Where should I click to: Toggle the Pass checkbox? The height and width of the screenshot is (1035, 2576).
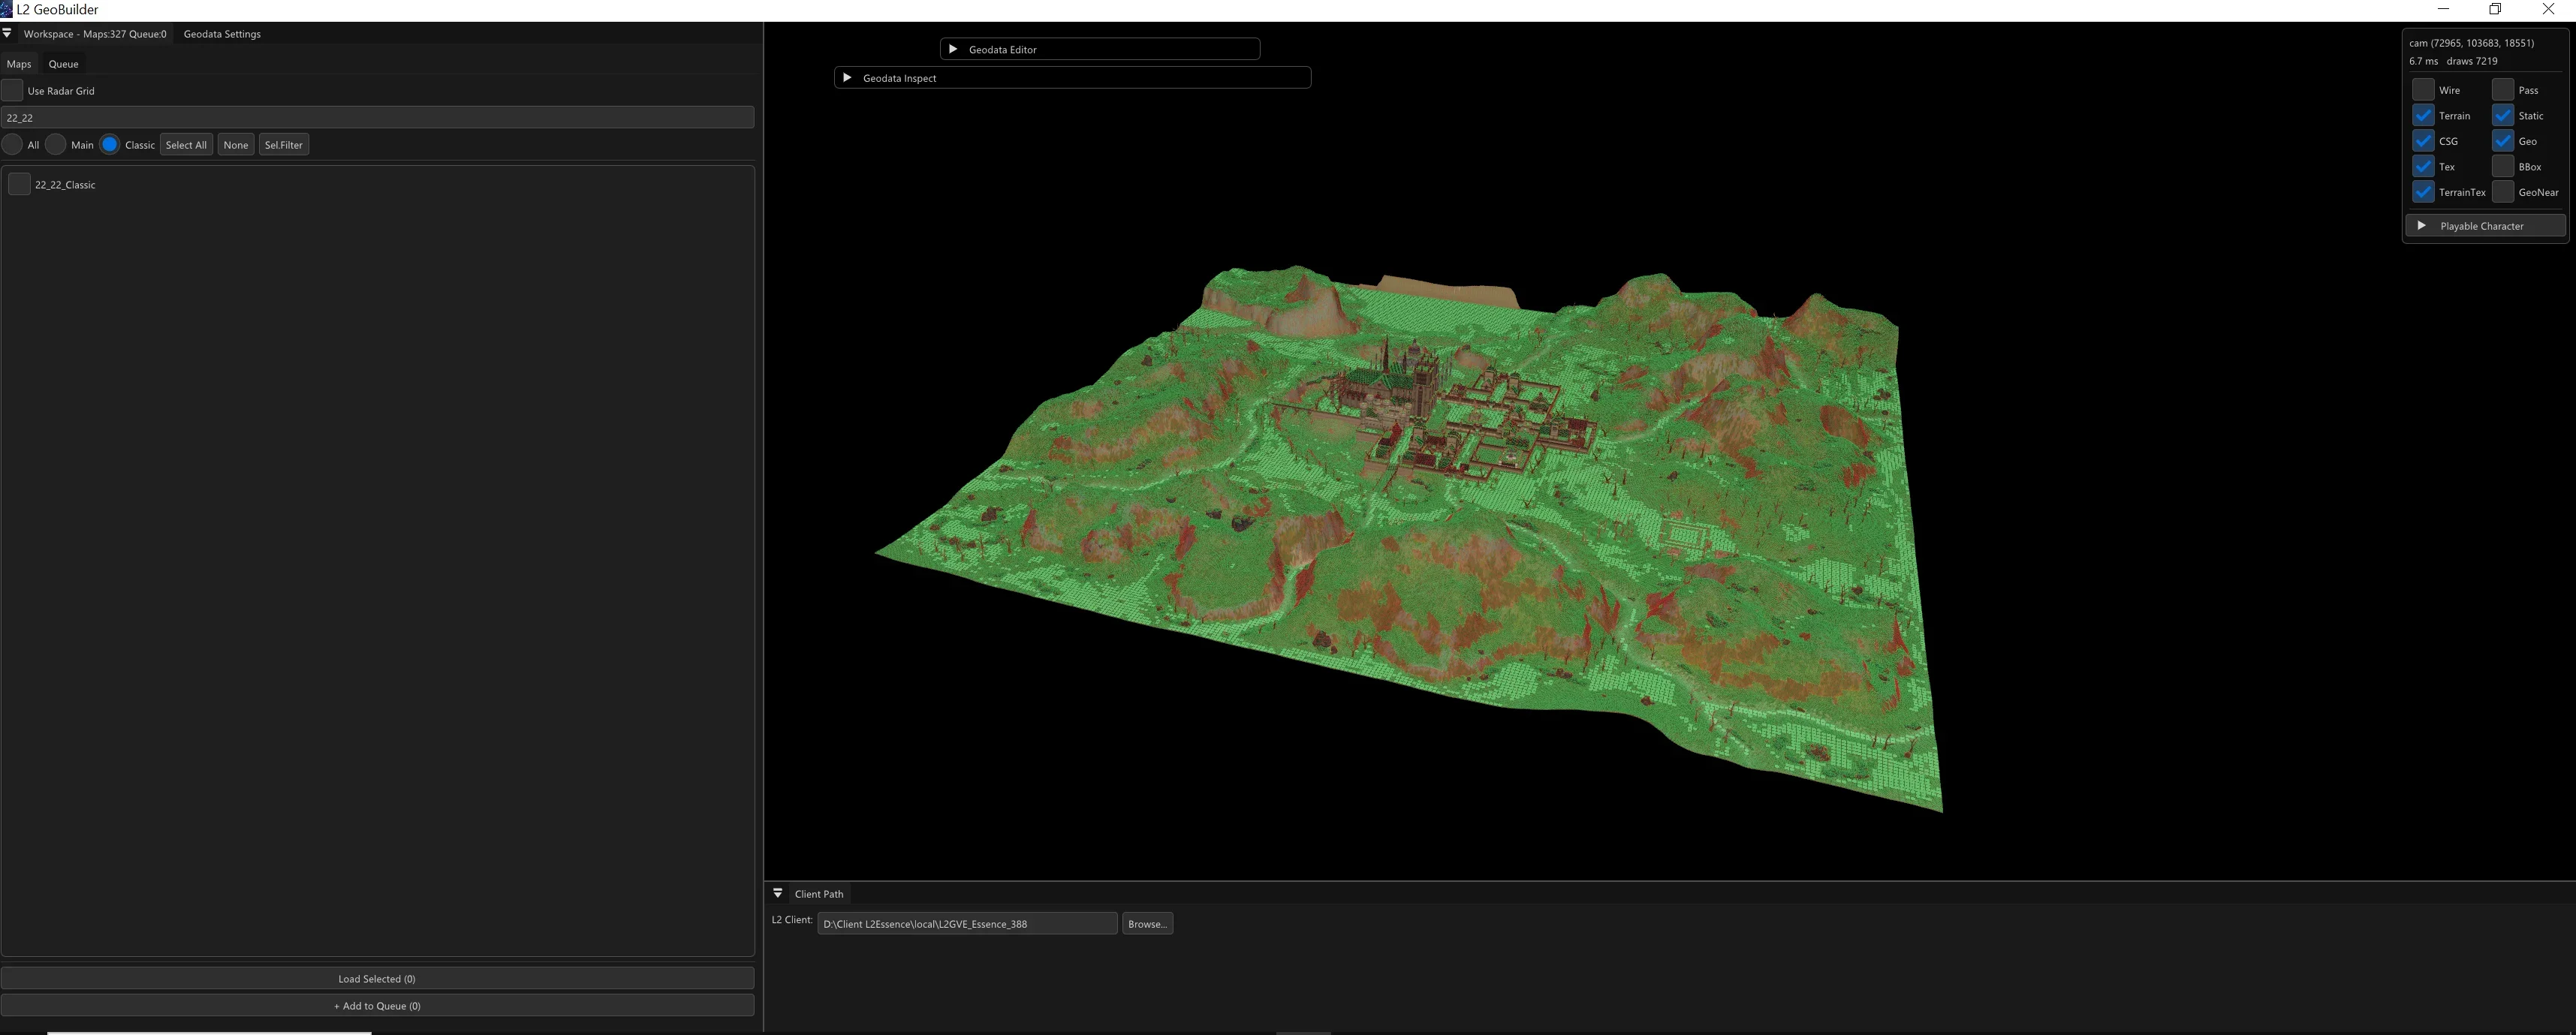[2503, 90]
